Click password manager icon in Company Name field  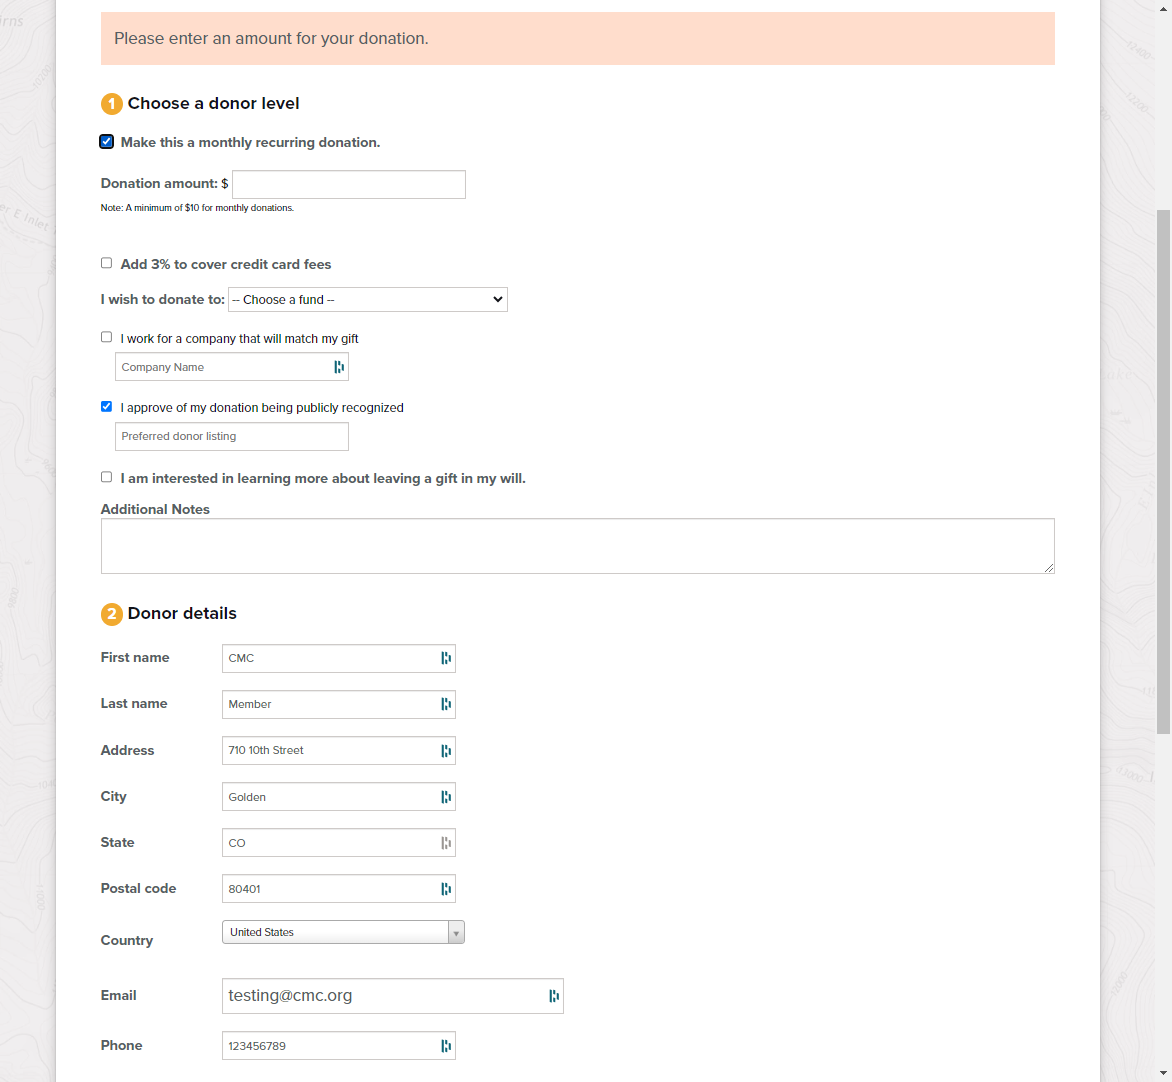[x=339, y=367]
